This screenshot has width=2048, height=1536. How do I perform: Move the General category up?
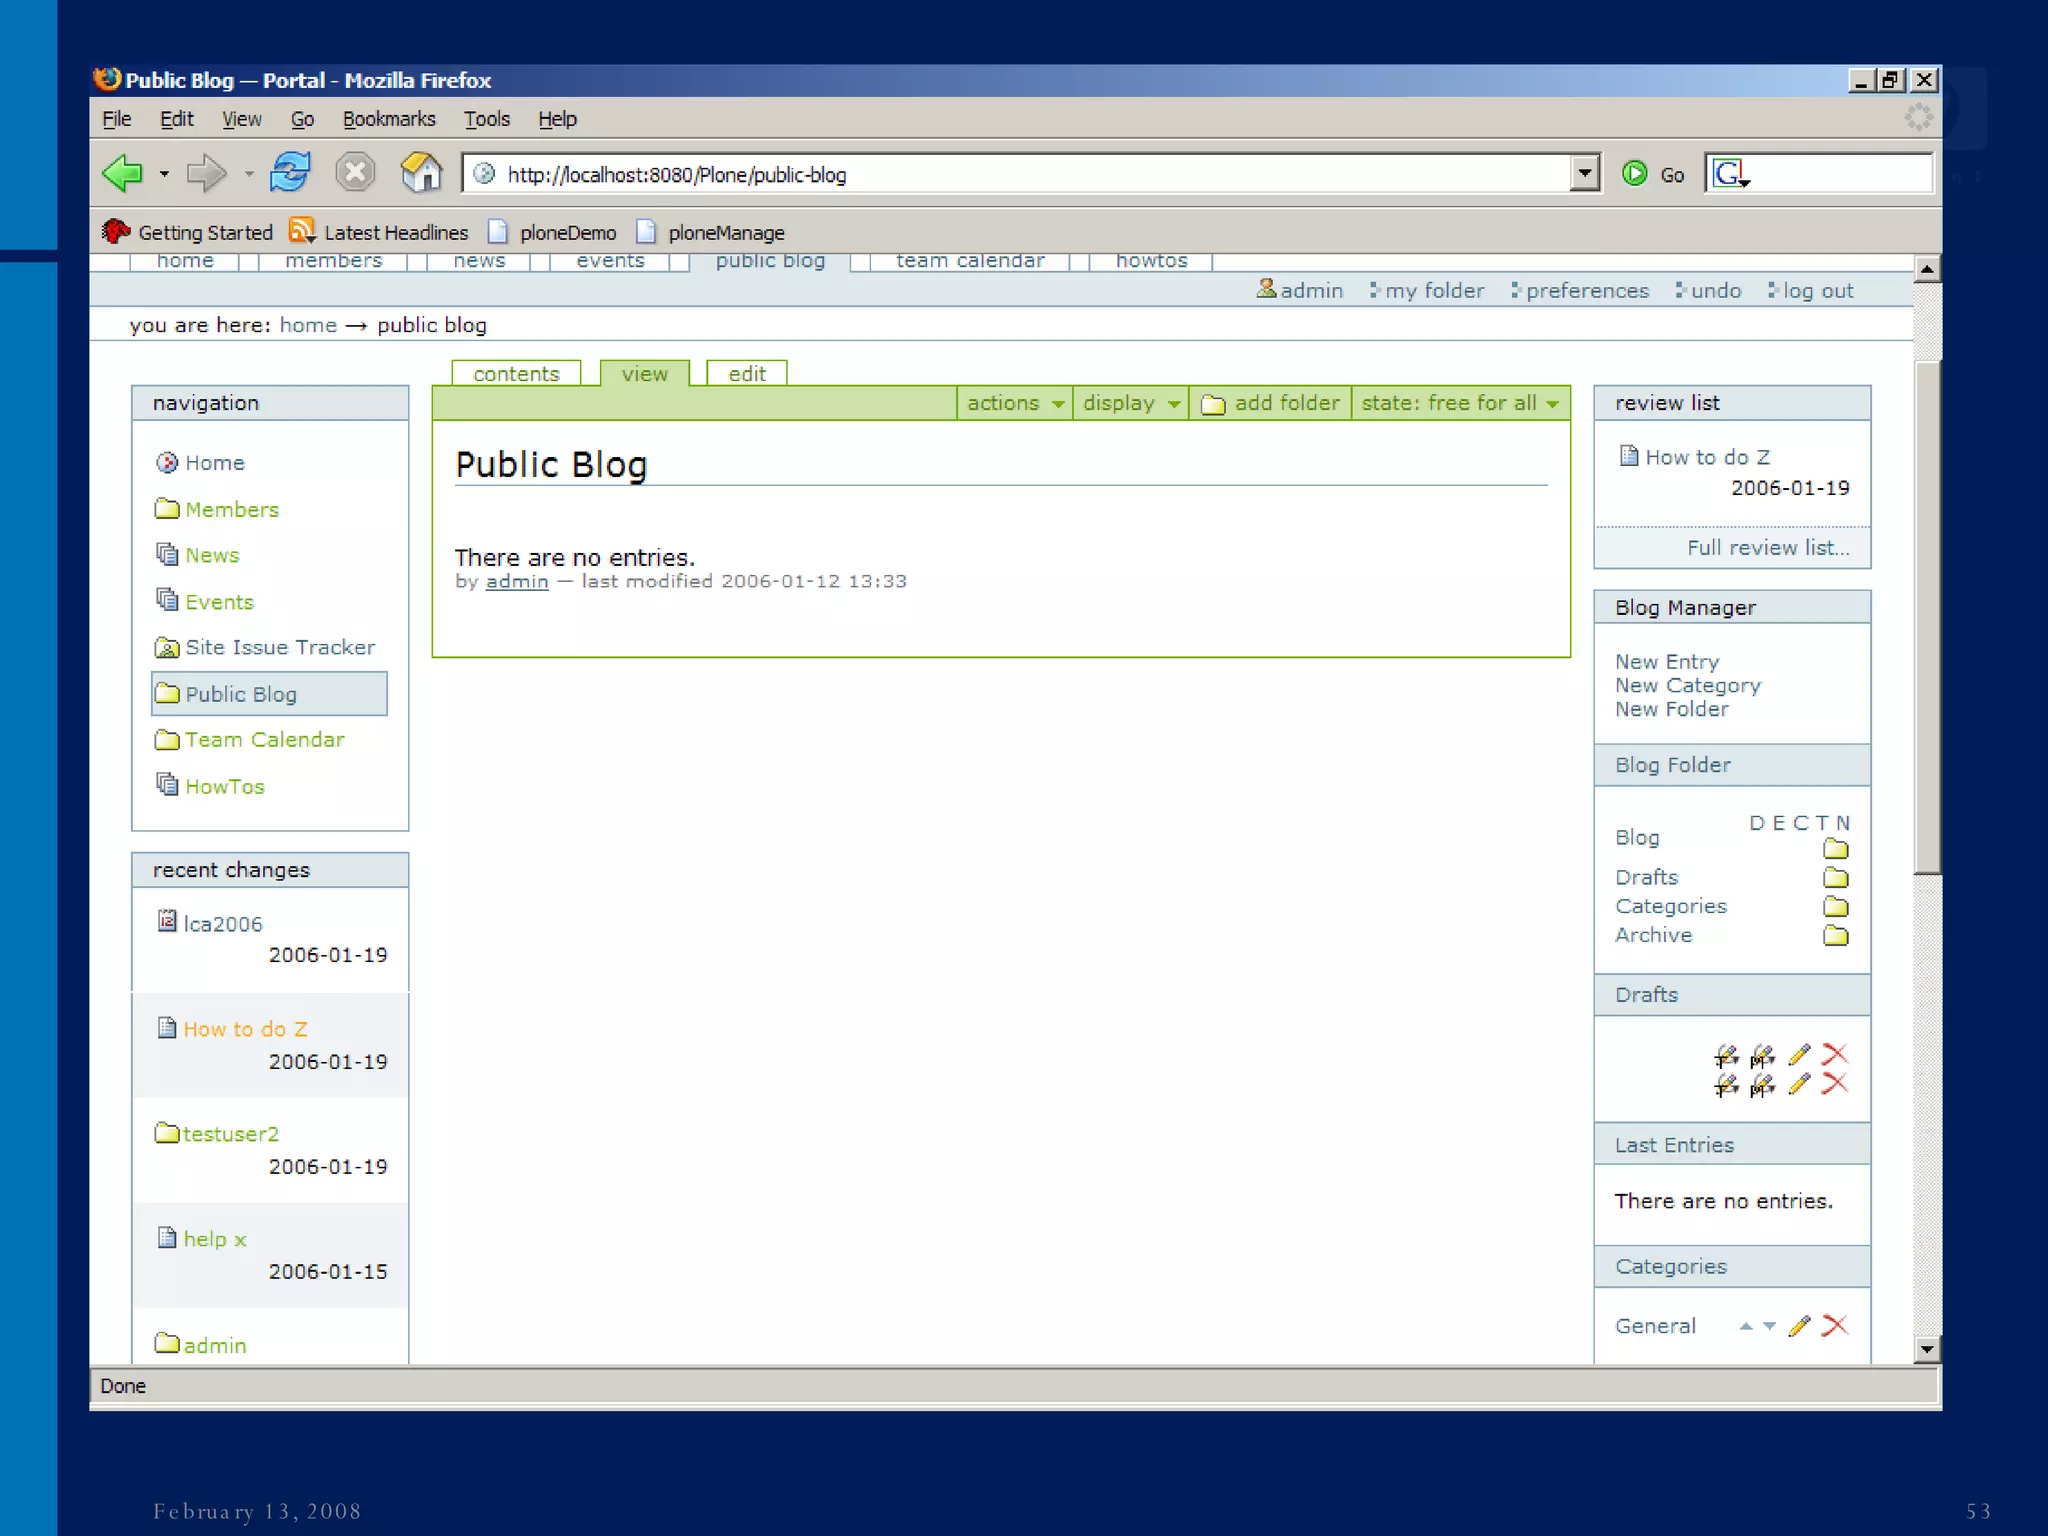tap(1746, 1326)
